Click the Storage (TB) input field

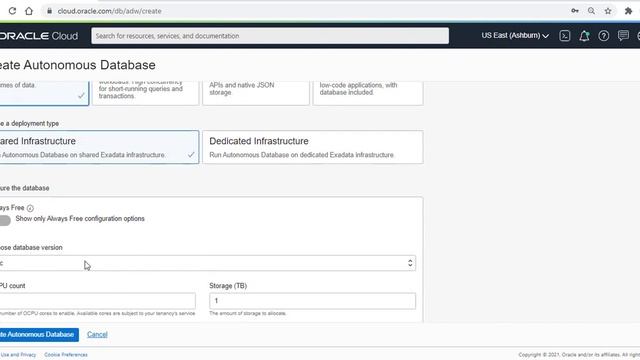[312, 301]
